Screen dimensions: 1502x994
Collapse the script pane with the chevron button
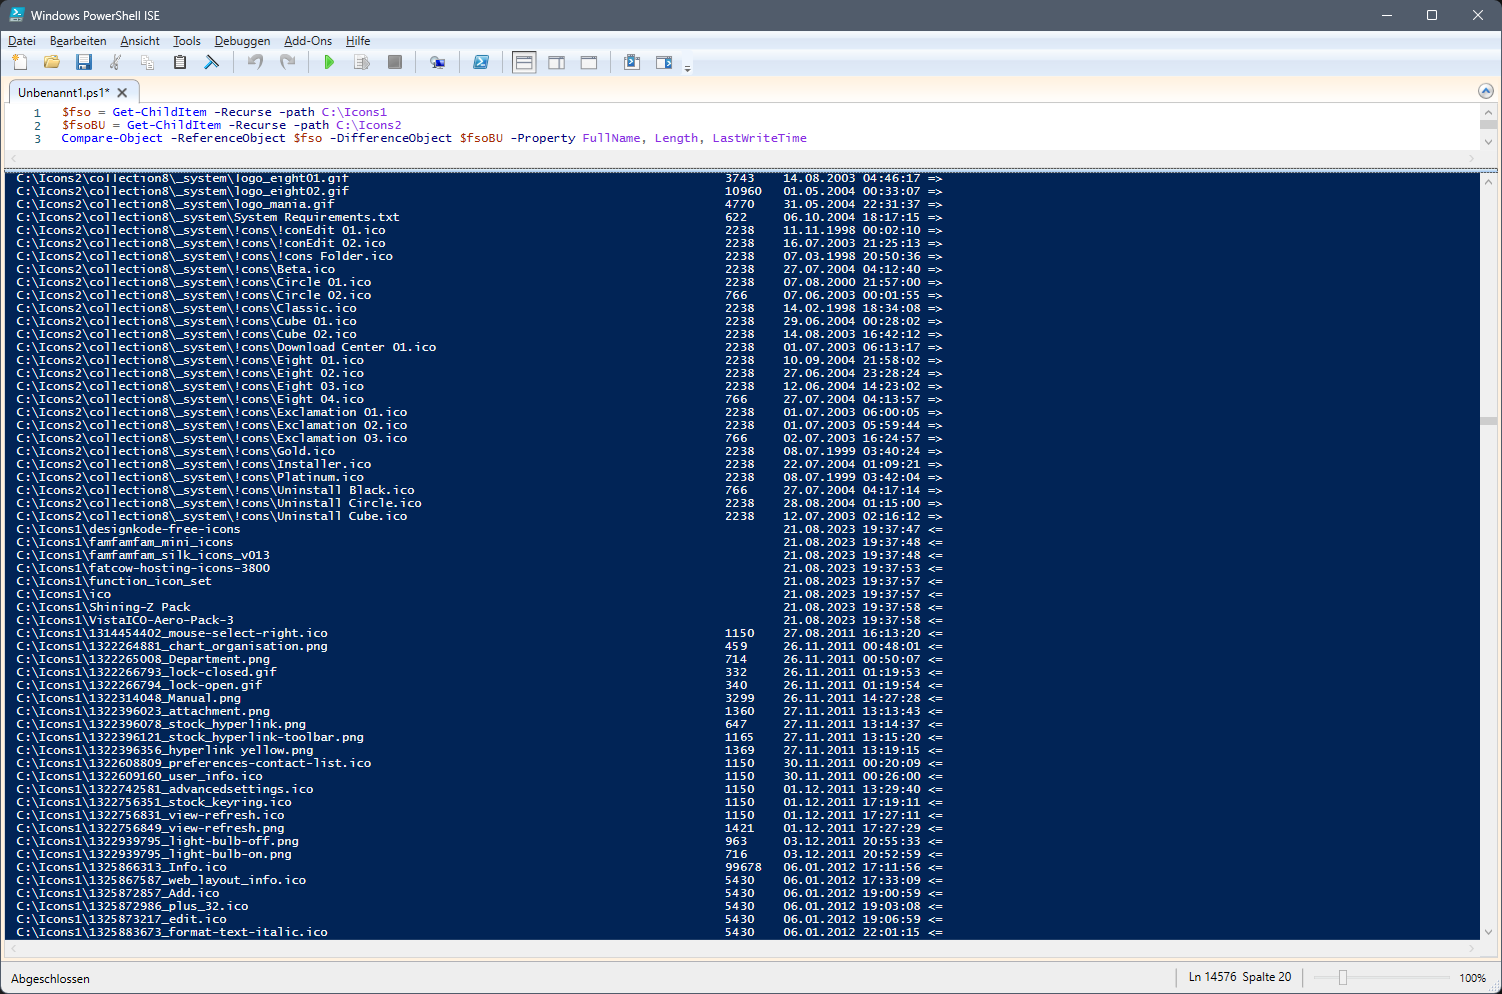(1485, 91)
